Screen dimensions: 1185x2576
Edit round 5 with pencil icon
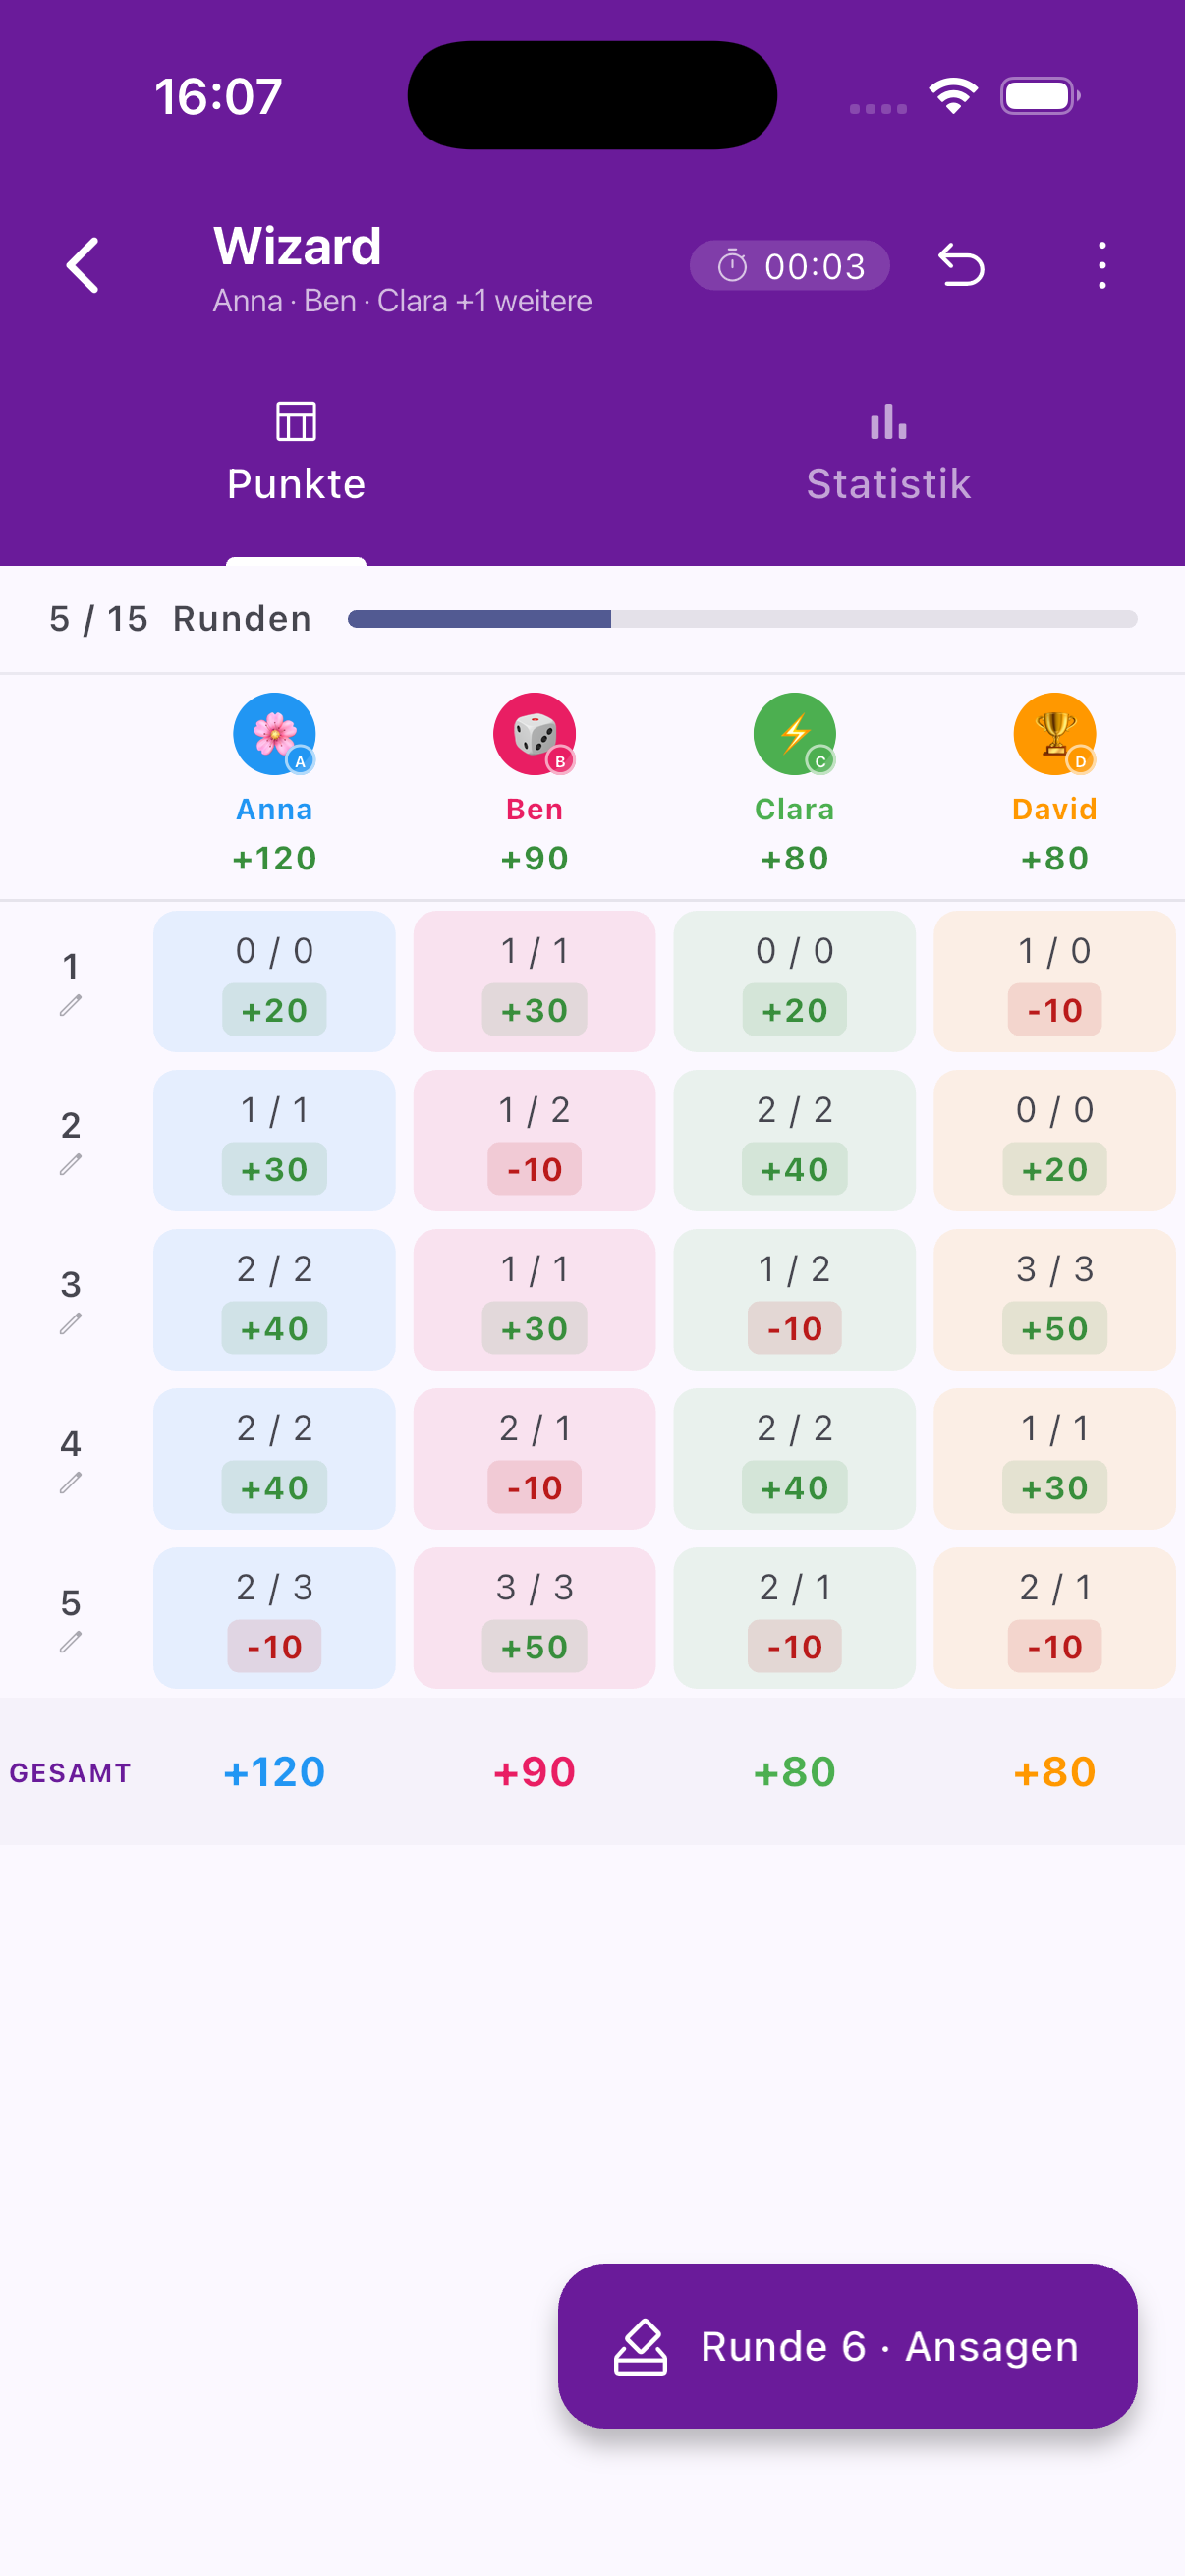[70, 1642]
